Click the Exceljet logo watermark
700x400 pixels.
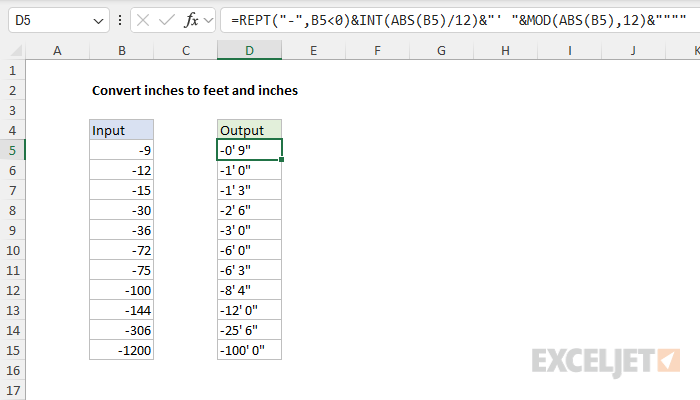tap(607, 359)
